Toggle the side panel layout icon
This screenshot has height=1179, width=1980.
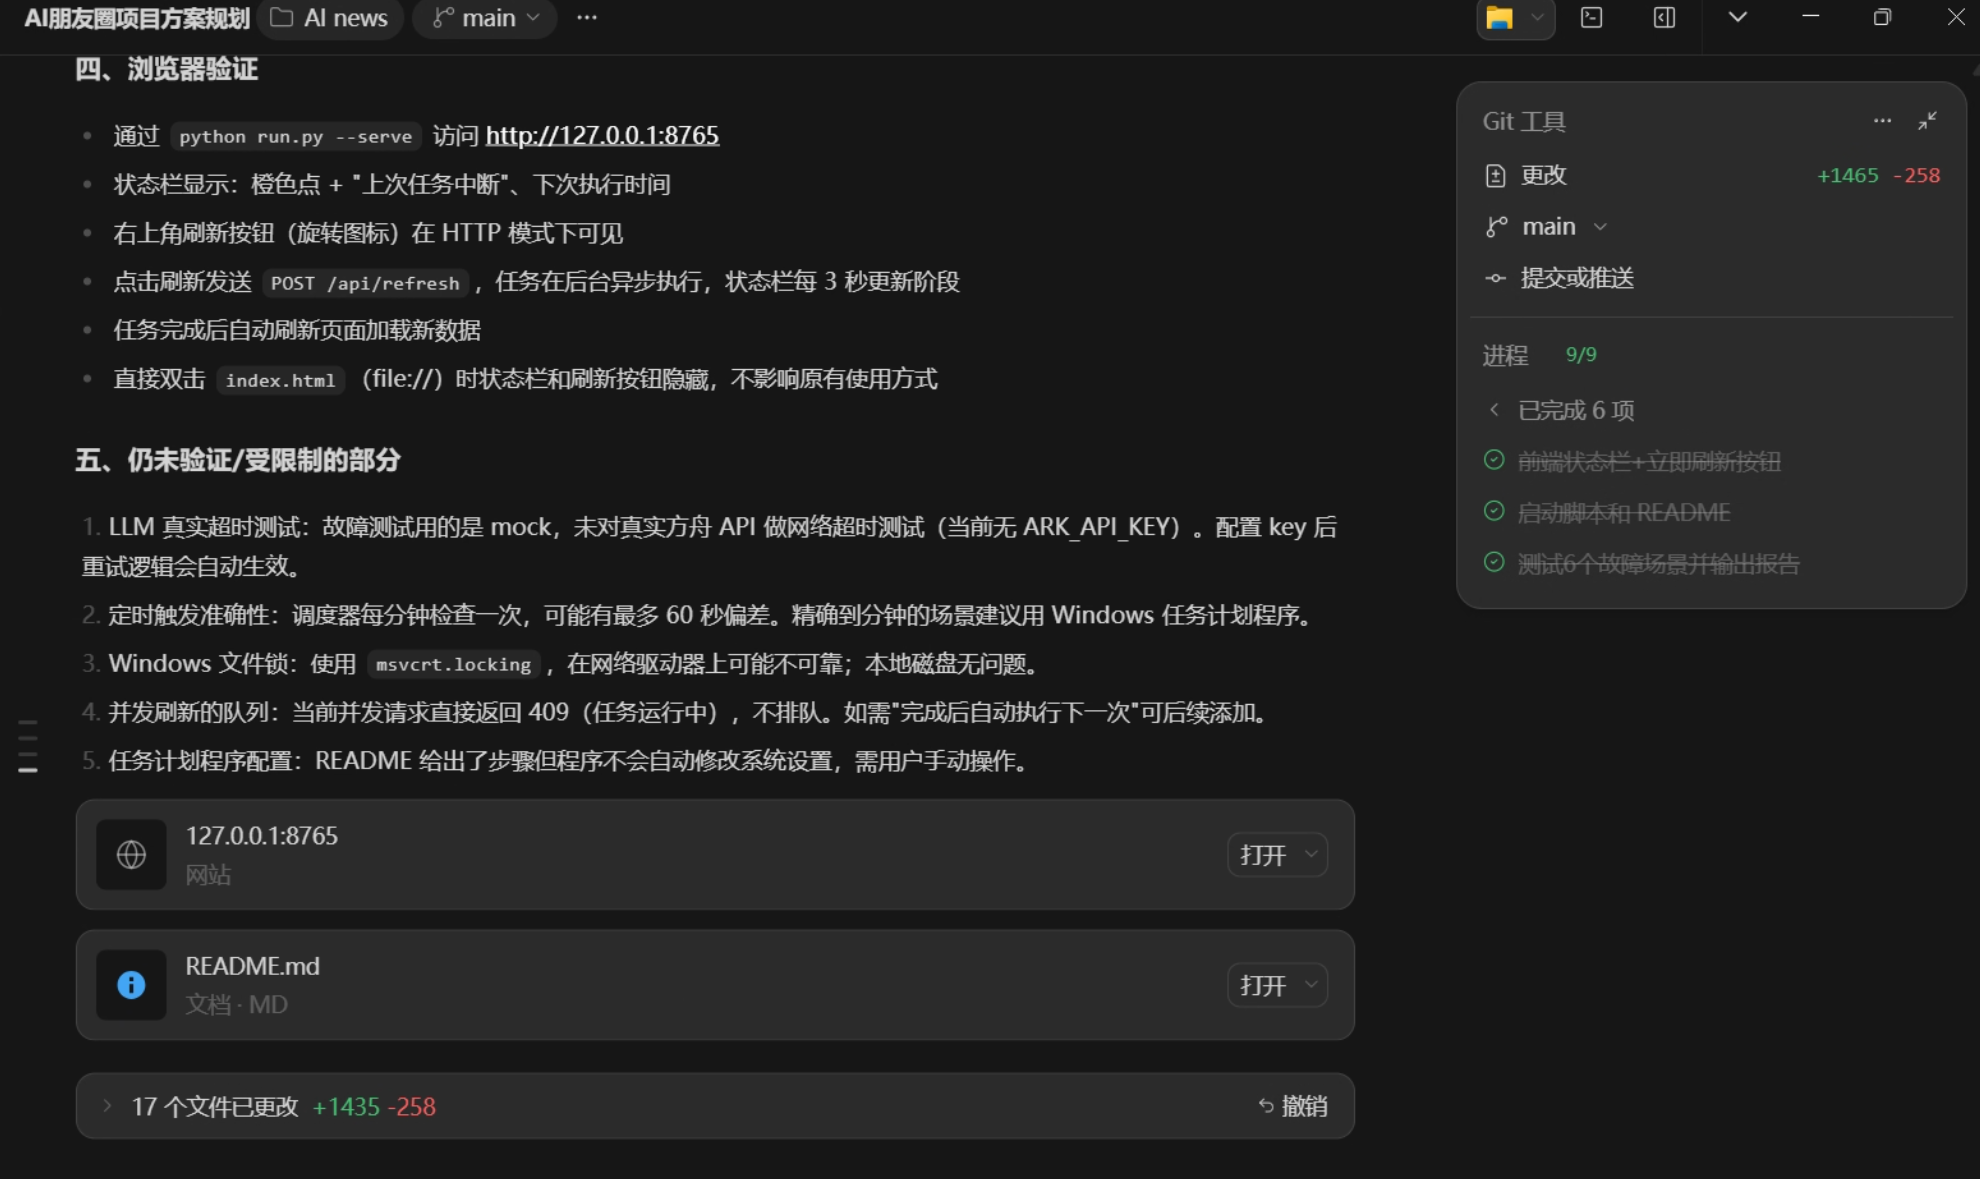(x=1664, y=18)
